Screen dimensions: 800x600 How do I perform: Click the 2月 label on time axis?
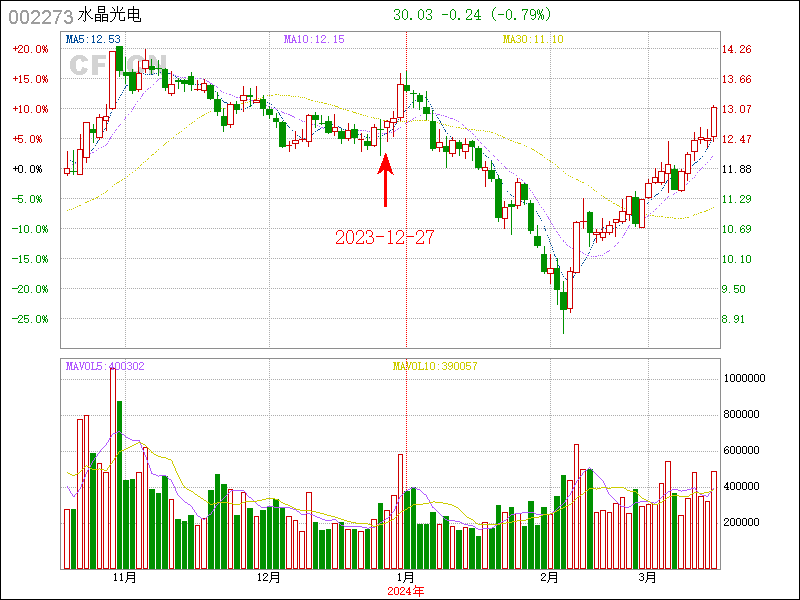coord(549,578)
